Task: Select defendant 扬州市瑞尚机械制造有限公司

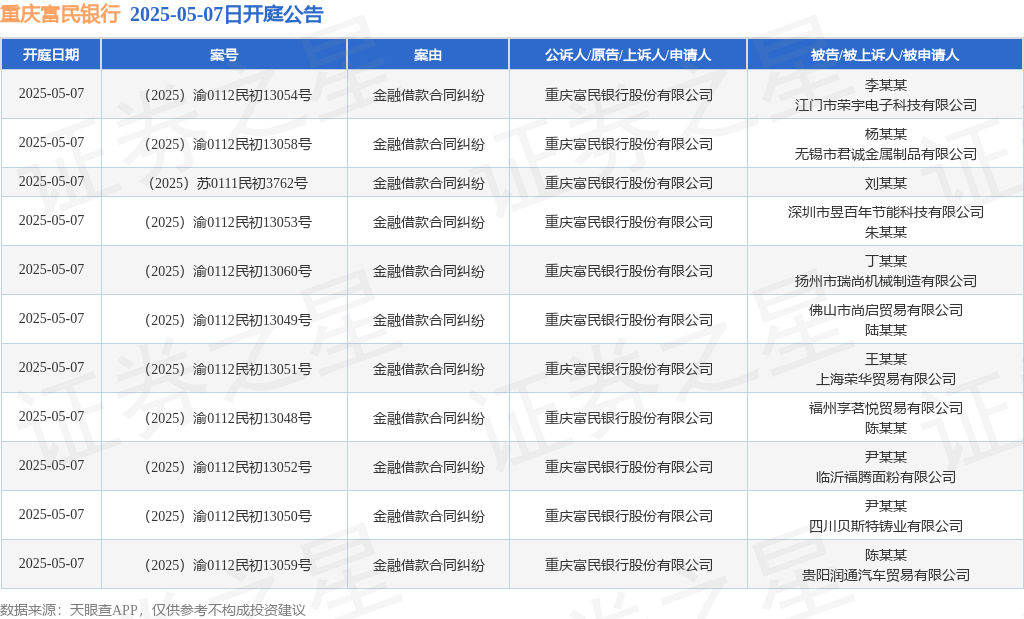Action: point(886,281)
